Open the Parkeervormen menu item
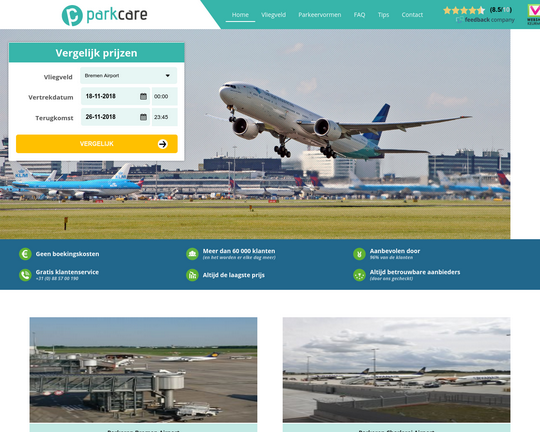 [x=320, y=15]
